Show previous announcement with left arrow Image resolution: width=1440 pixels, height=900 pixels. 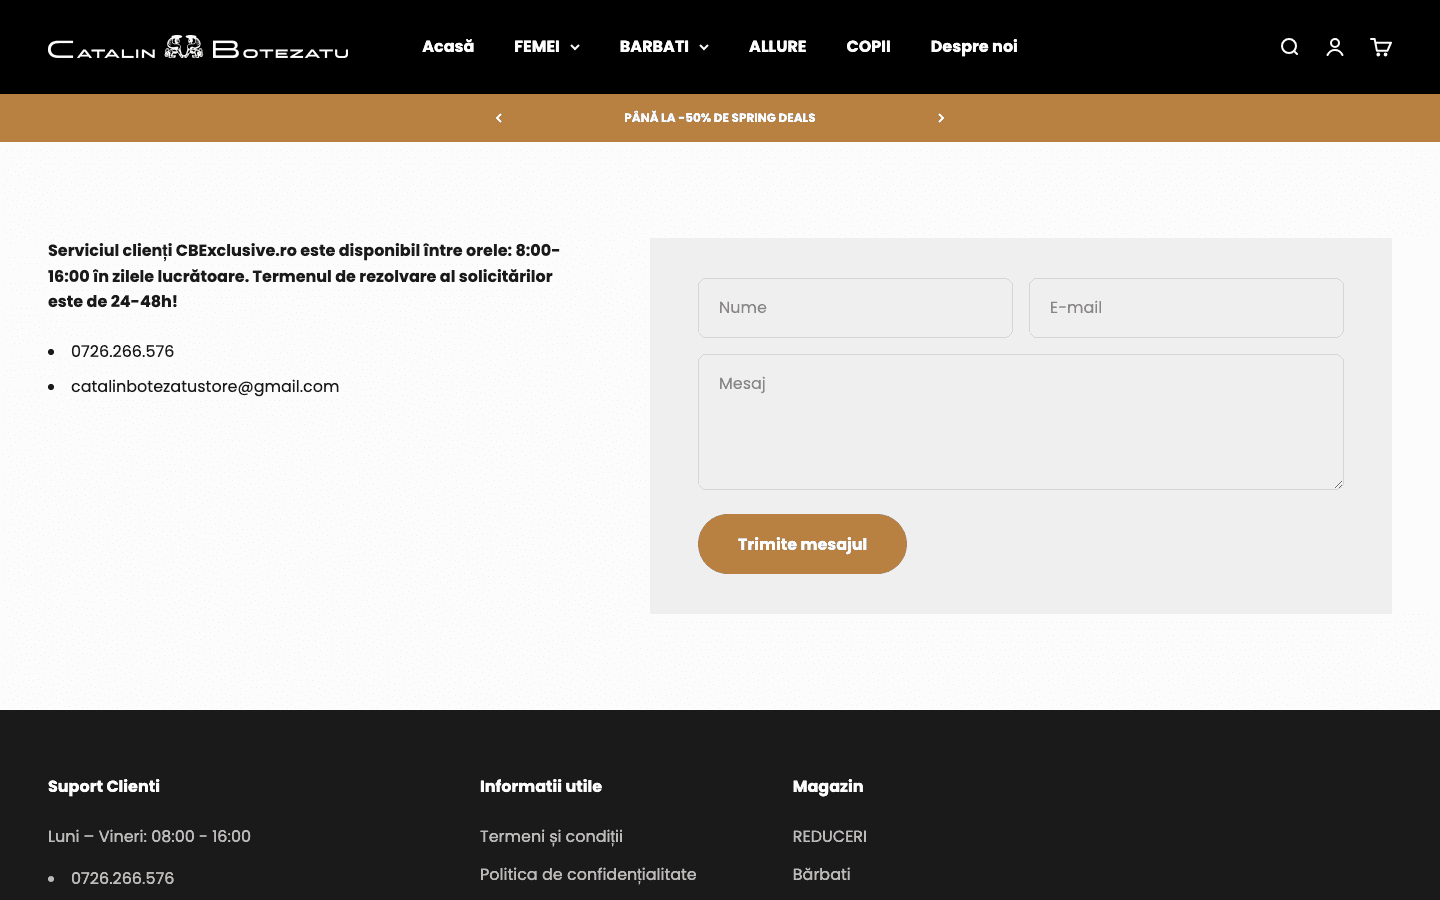pyautogui.click(x=499, y=118)
